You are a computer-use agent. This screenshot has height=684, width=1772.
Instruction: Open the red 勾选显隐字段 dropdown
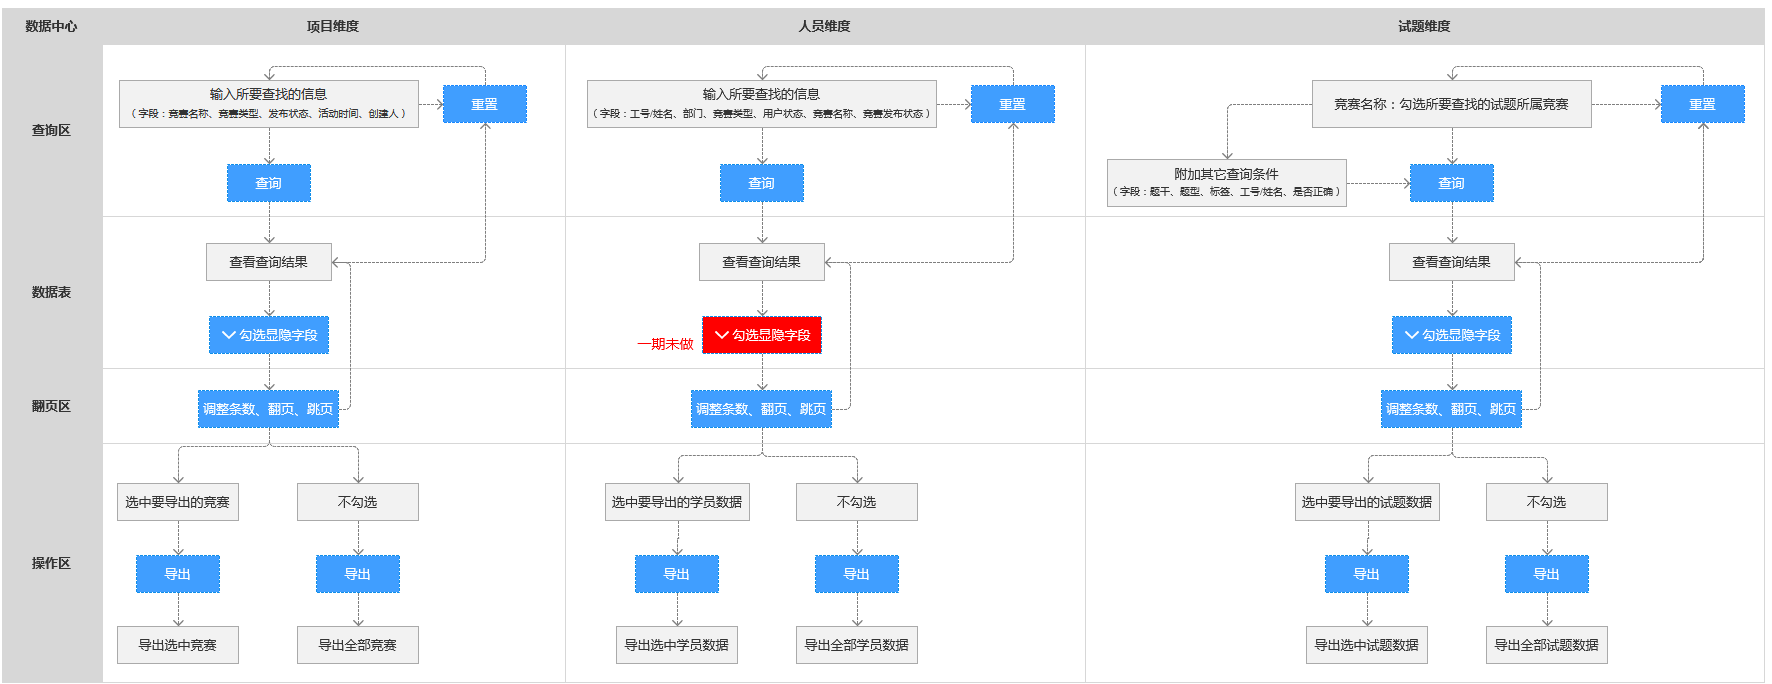click(x=761, y=335)
